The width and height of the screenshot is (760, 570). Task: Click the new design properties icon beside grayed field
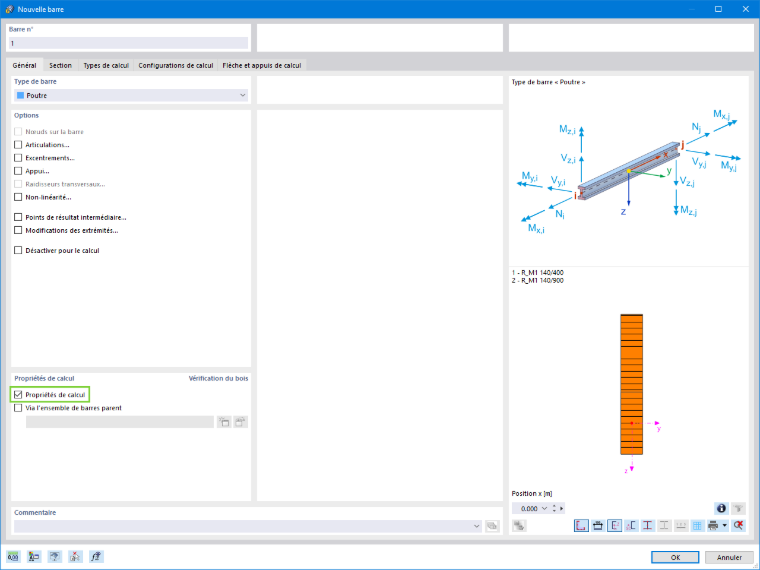point(223,422)
